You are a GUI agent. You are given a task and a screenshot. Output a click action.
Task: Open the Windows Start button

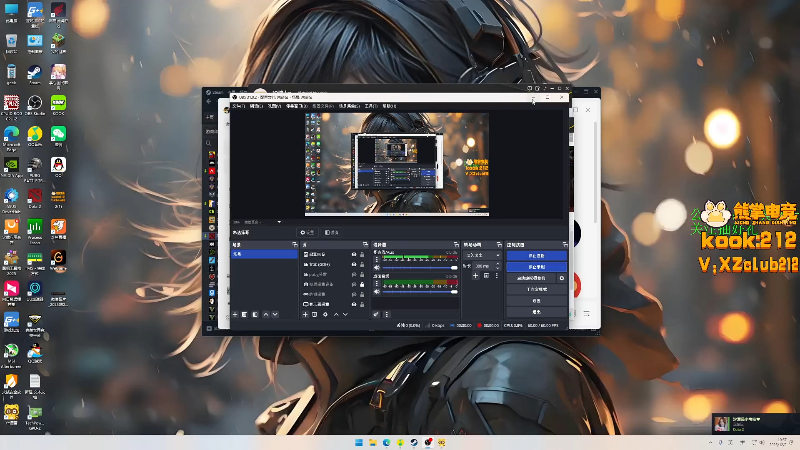click(x=359, y=442)
